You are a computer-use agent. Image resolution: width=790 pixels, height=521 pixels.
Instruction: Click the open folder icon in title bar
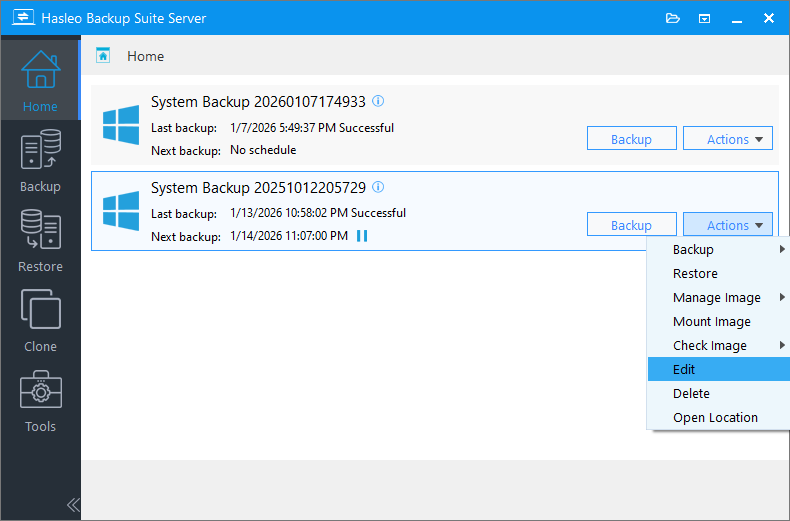coord(673,19)
